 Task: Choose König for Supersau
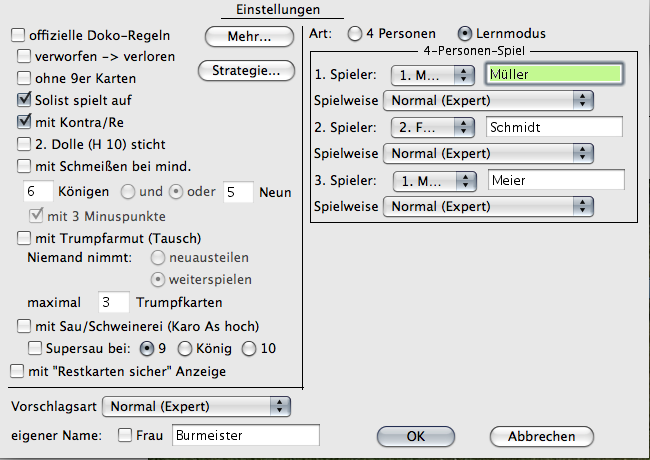(184, 349)
